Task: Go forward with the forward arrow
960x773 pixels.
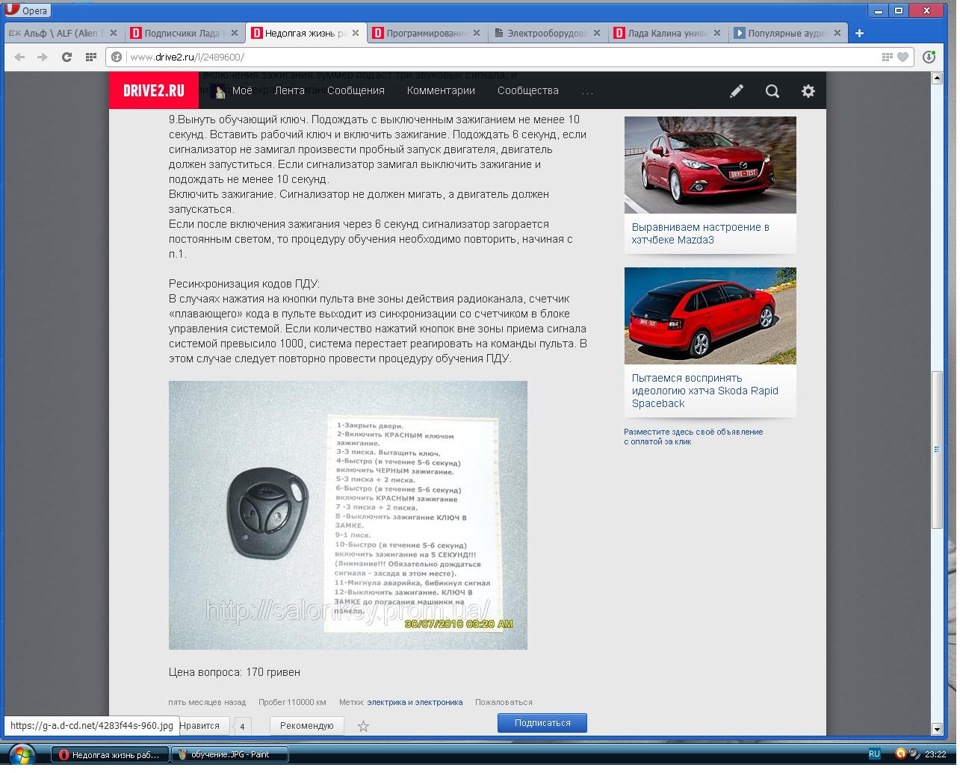Action: click(42, 57)
